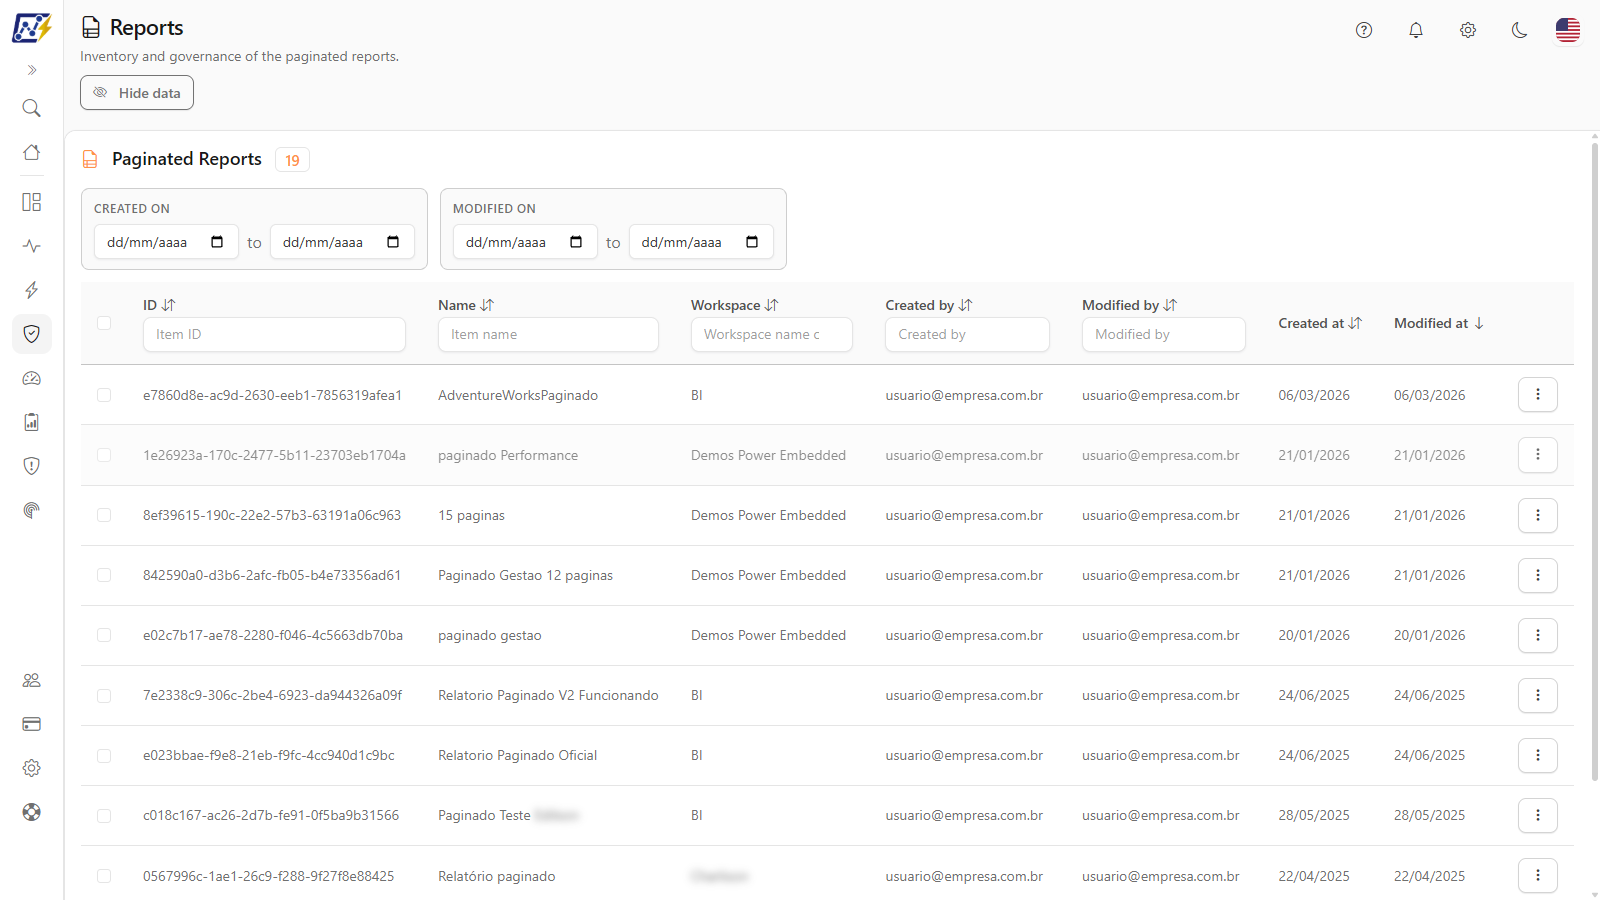Check the Paginado Gestao 12 paginas row

(104, 575)
